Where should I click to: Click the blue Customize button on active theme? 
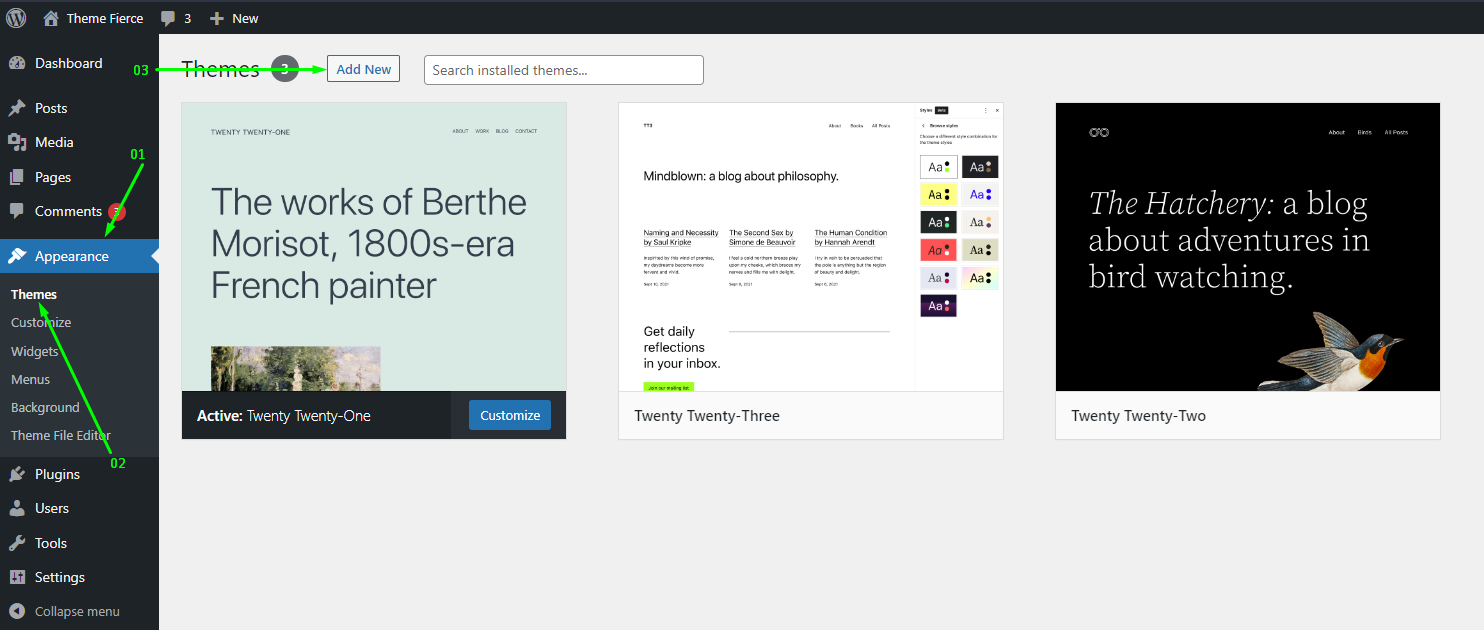[509, 415]
